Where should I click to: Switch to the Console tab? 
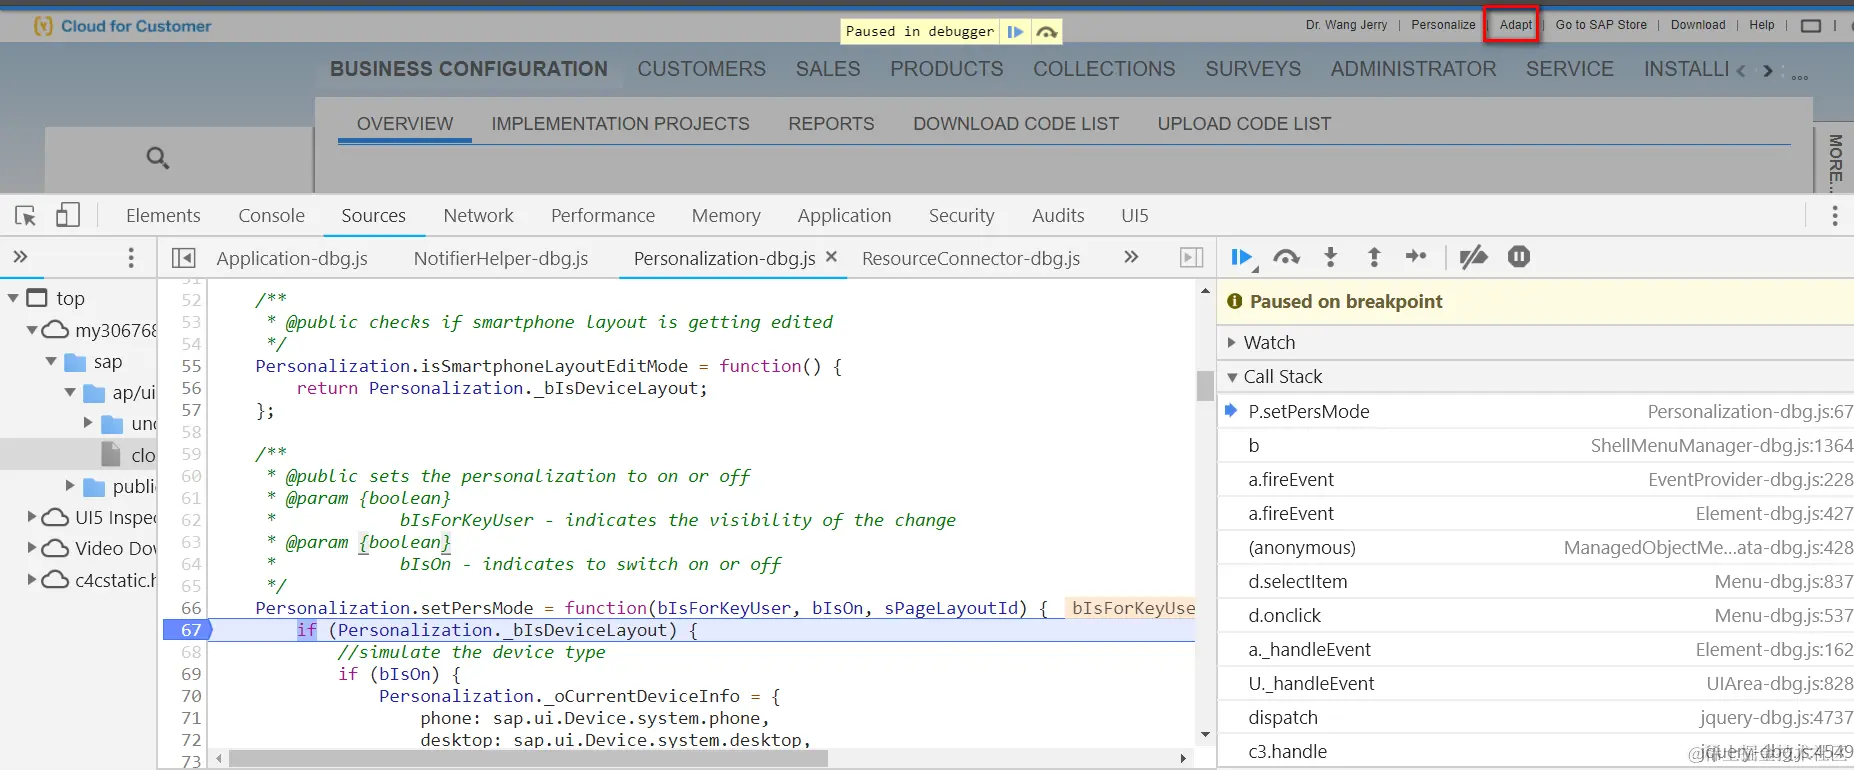pyautogui.click(x=271, y=216)
